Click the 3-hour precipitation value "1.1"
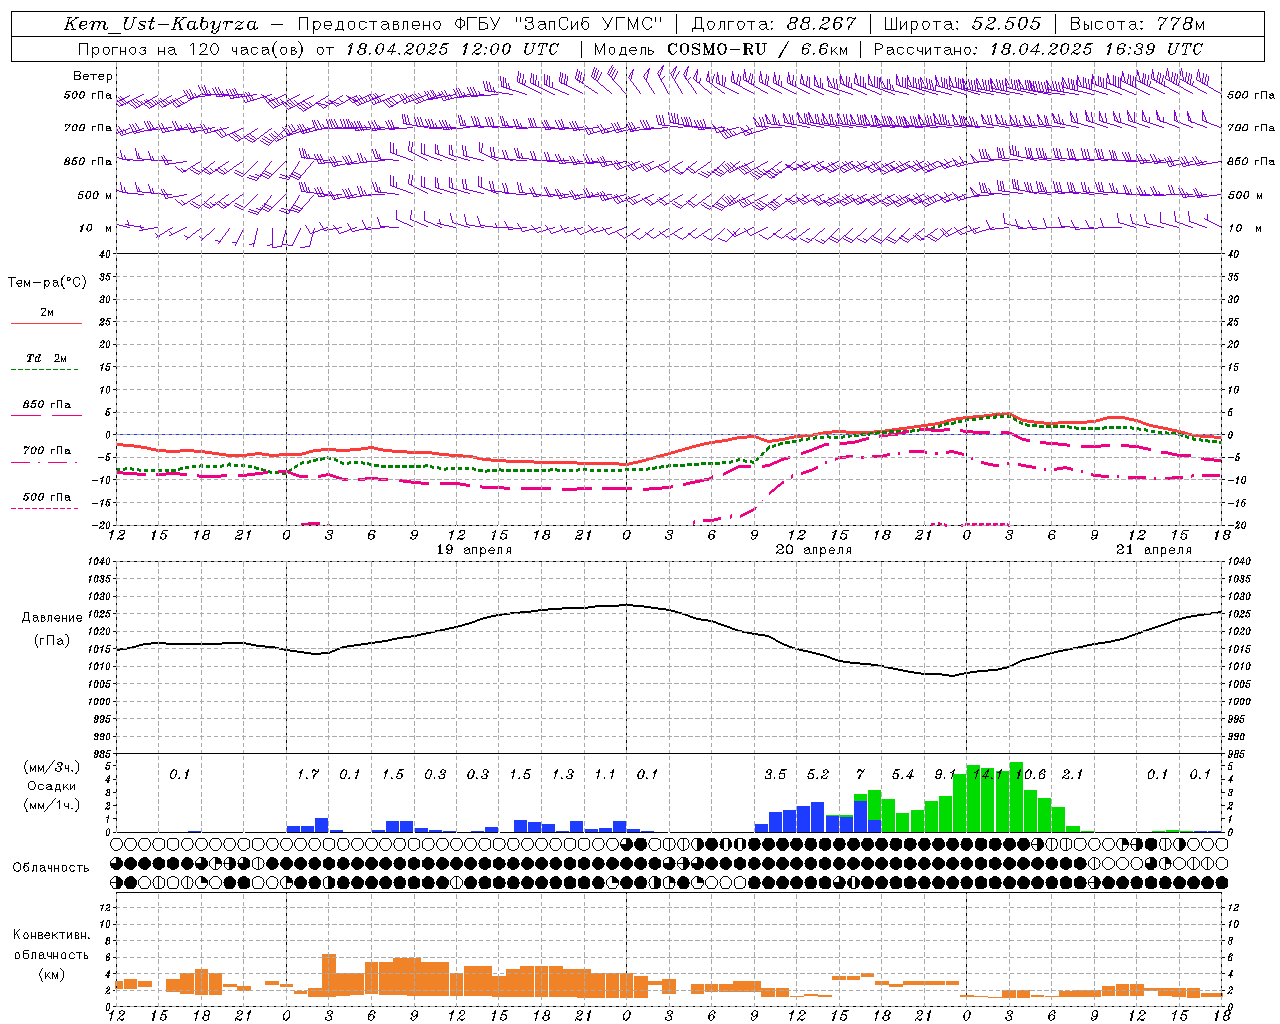 tap(605, 774)
